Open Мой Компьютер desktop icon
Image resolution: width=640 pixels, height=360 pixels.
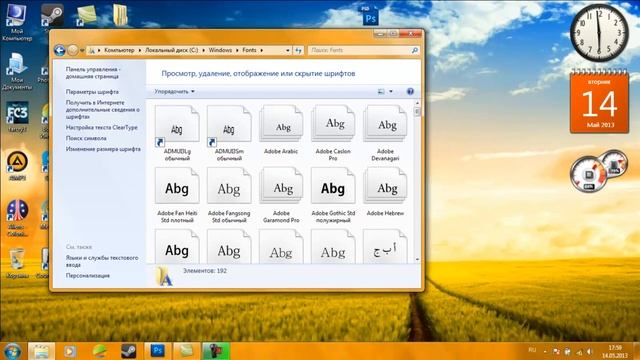click(x=16, y=22)
